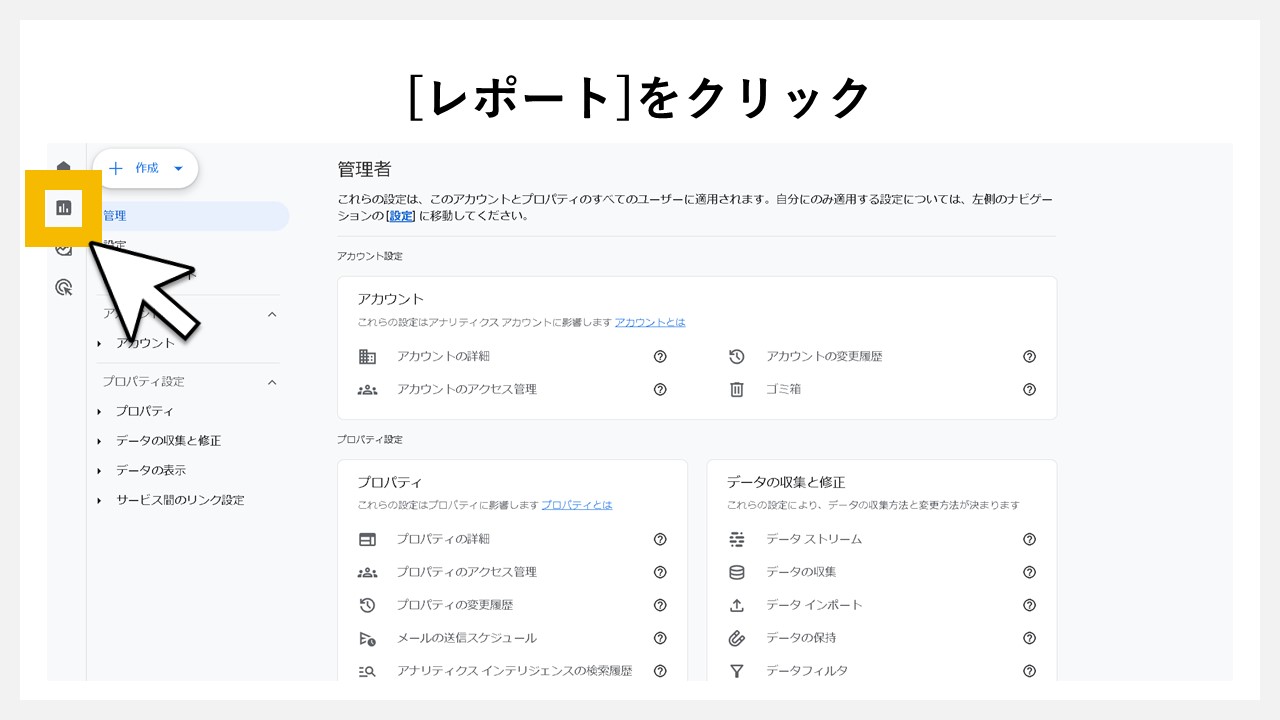Click the building icon beside アカウントの詳細
Viewport: 1280px width, 720px height.
click(x=367, y=356)
